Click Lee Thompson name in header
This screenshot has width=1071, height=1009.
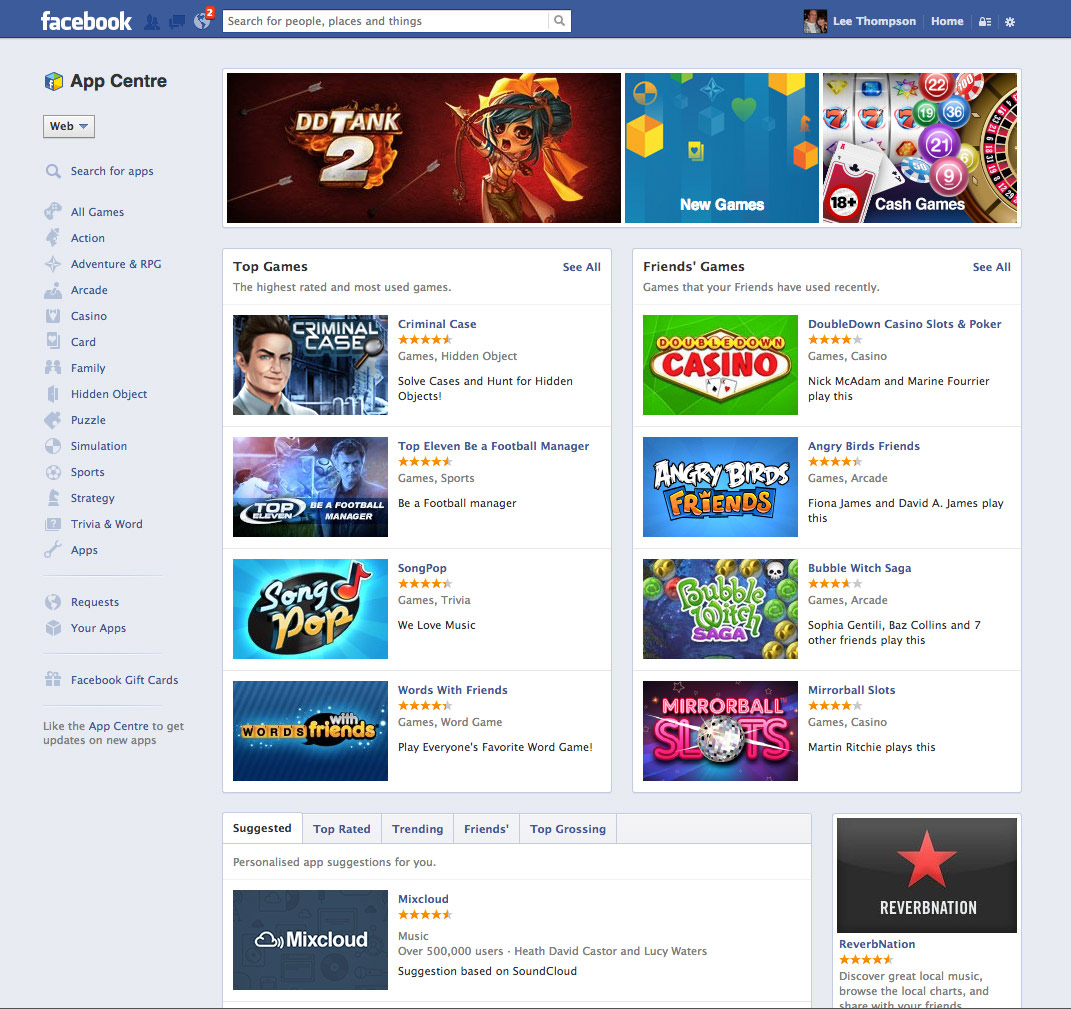[874, 21]
